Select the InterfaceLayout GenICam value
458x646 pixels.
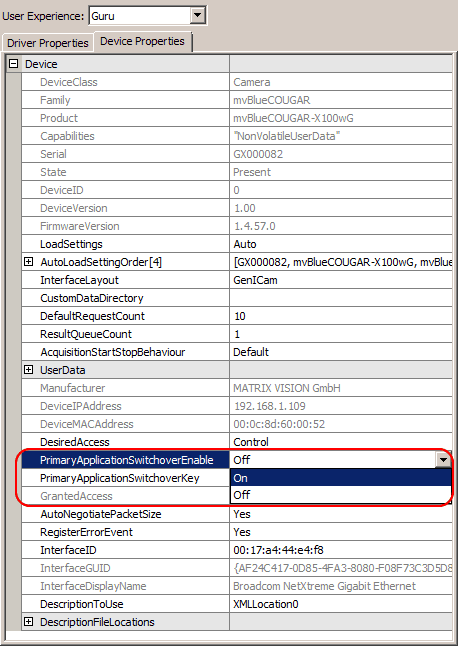coord(341,280)
